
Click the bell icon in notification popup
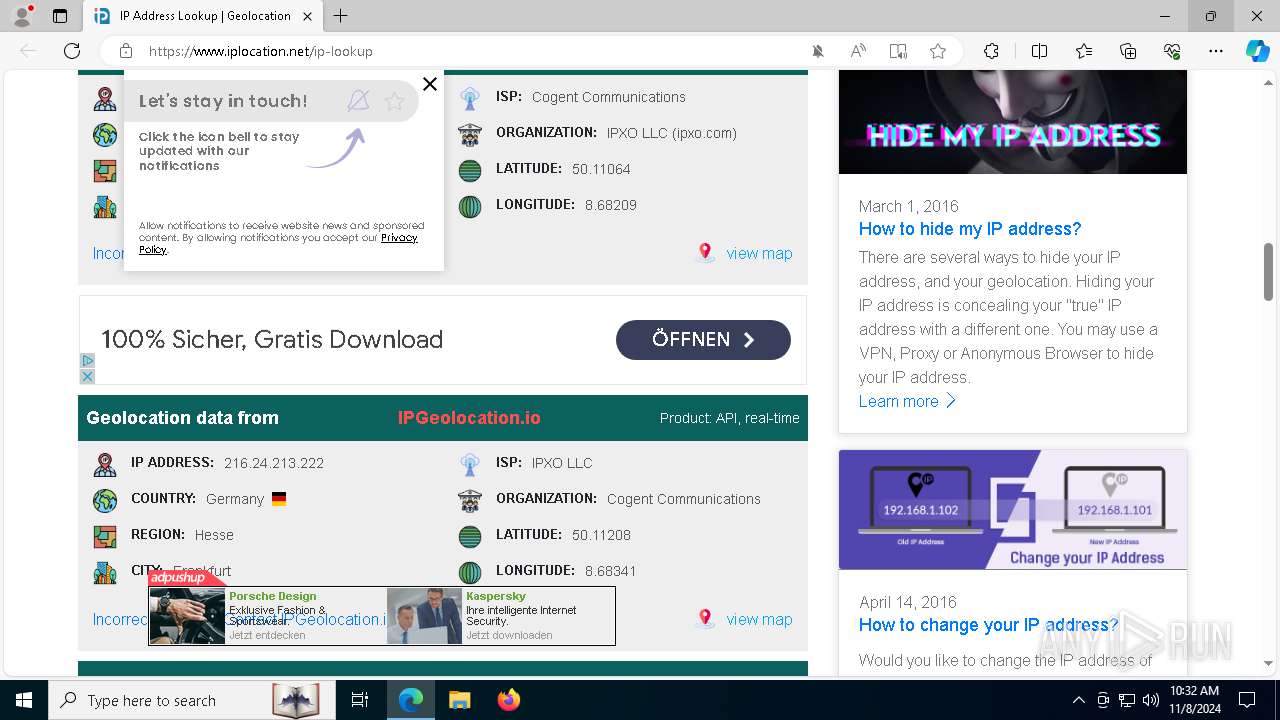pyautogui.click(x=358, y=100)
